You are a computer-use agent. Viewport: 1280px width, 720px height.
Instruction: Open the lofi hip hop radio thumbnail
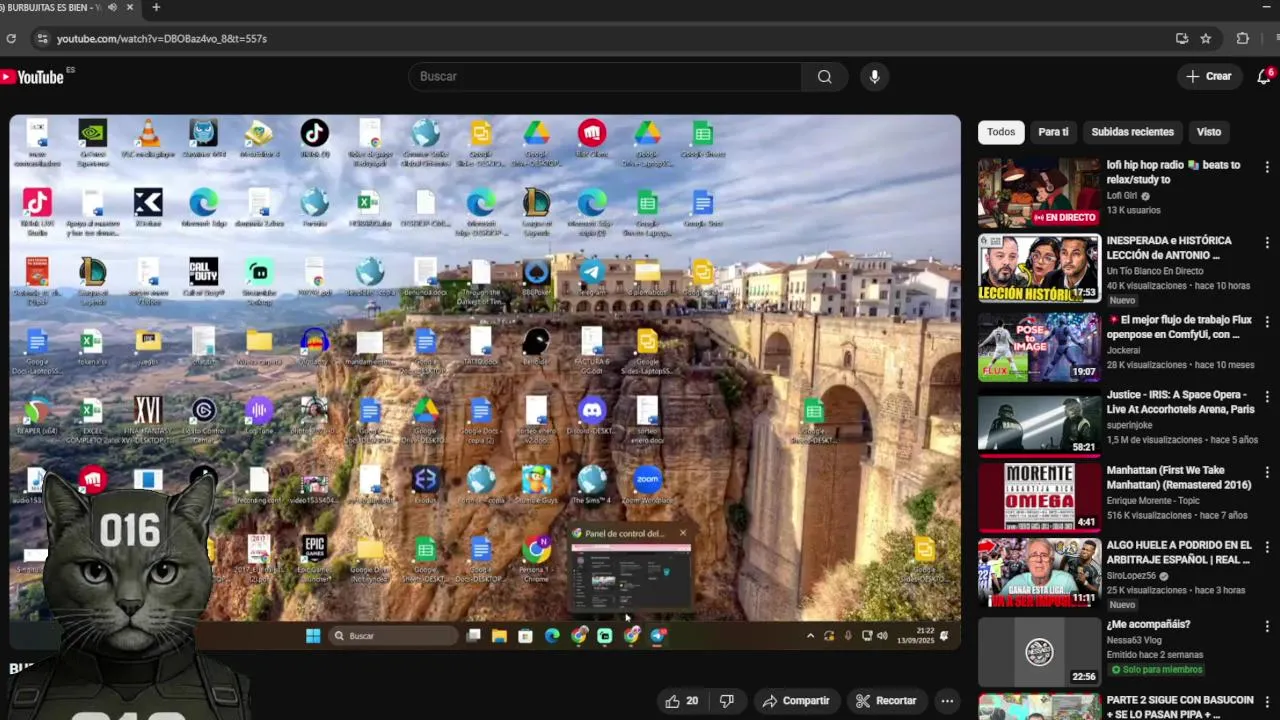click(x=1039, y=193)
